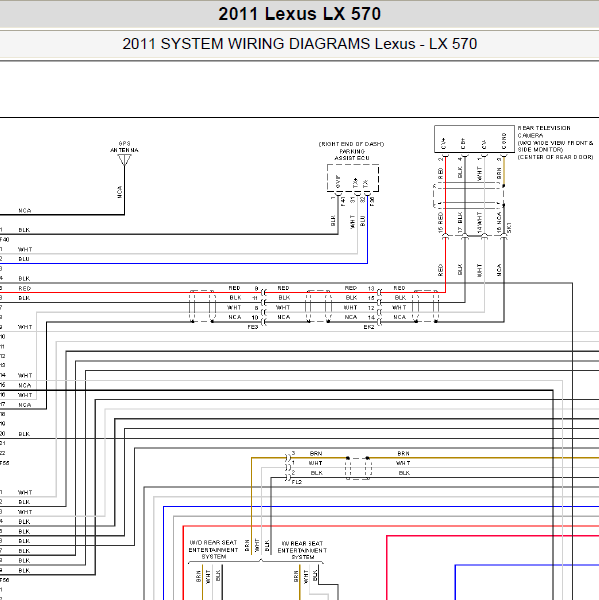Click the rear television camera component box
This screenshot has height=600, width=599.
click(474, 139)
